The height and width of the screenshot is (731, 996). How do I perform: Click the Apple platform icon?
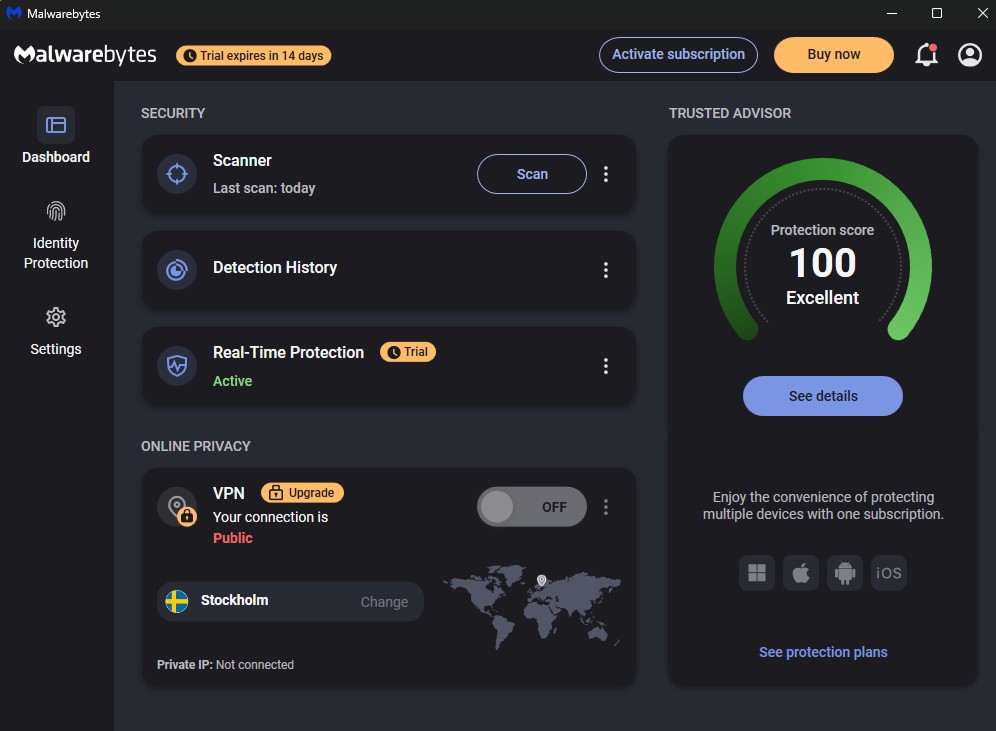point(800,573)
